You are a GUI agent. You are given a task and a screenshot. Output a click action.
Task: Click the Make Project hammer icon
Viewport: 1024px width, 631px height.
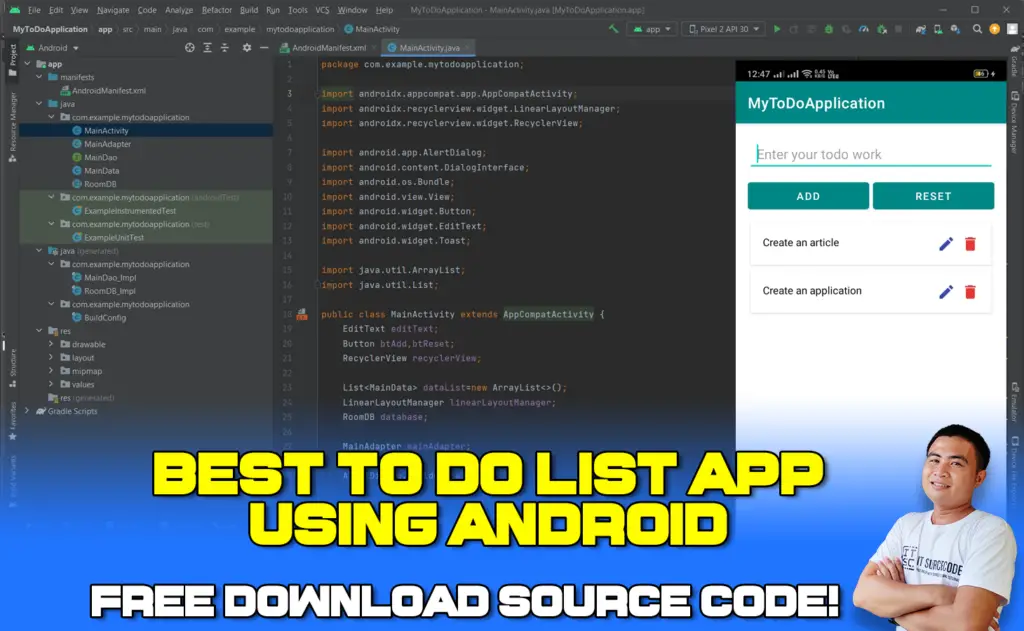click(x=613, y=29)
